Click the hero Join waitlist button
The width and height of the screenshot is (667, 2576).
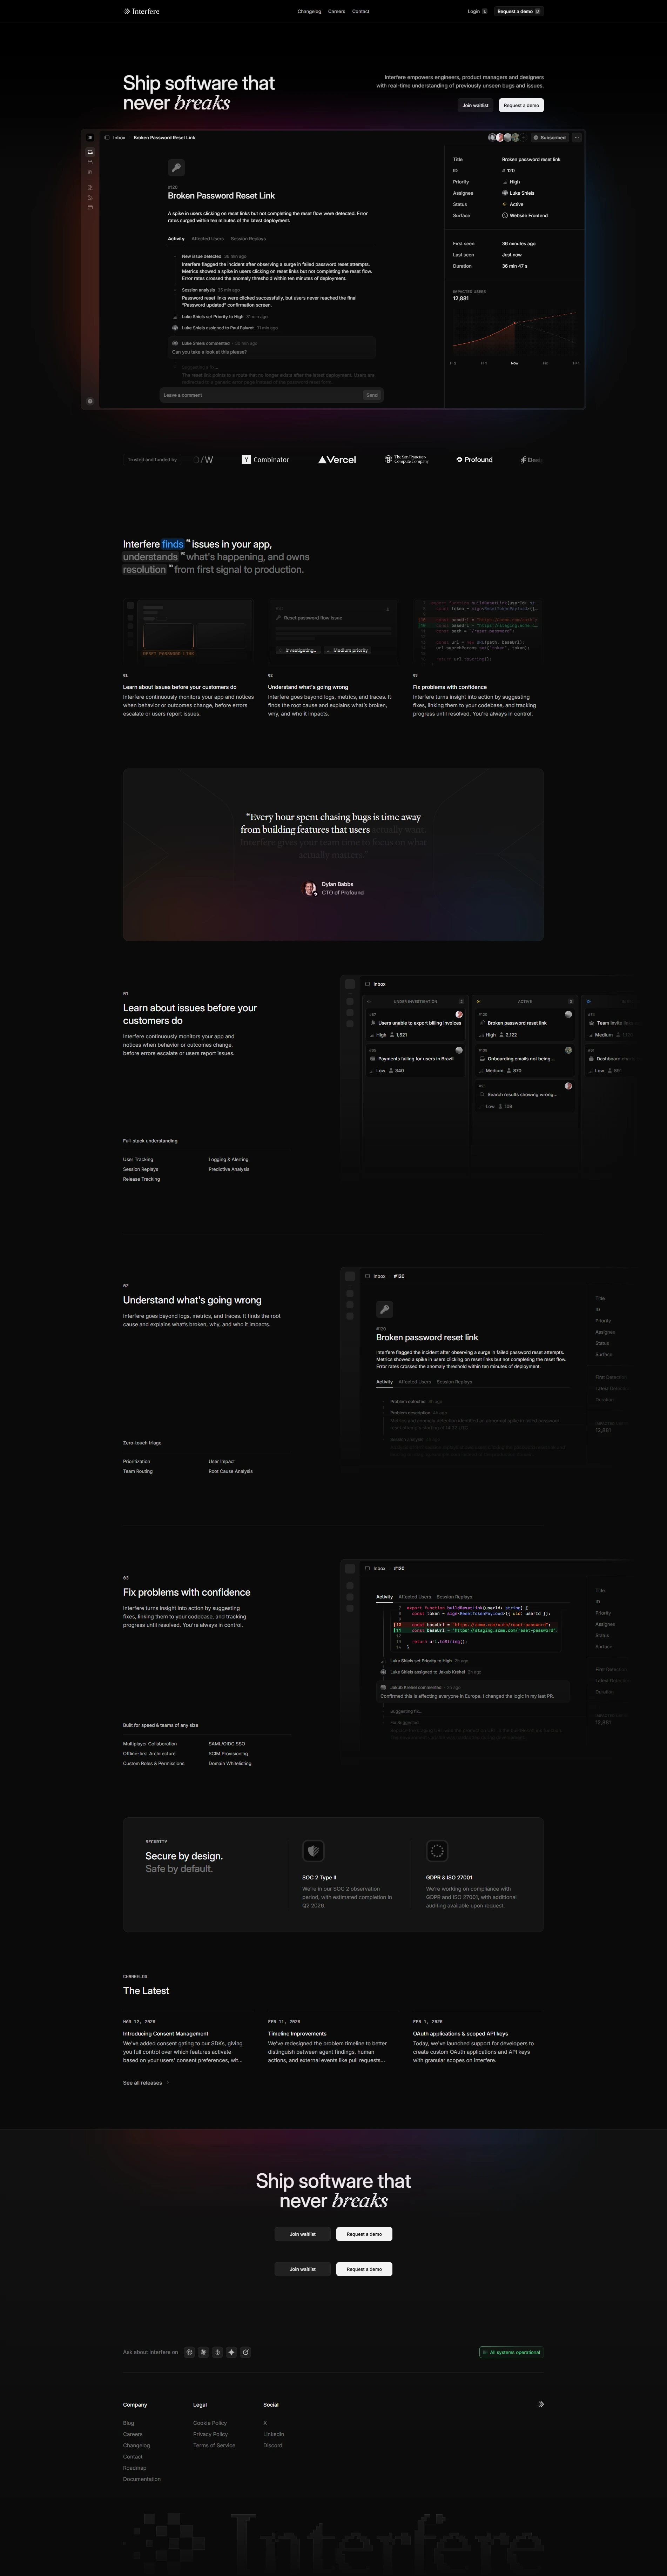pos(475,105)
